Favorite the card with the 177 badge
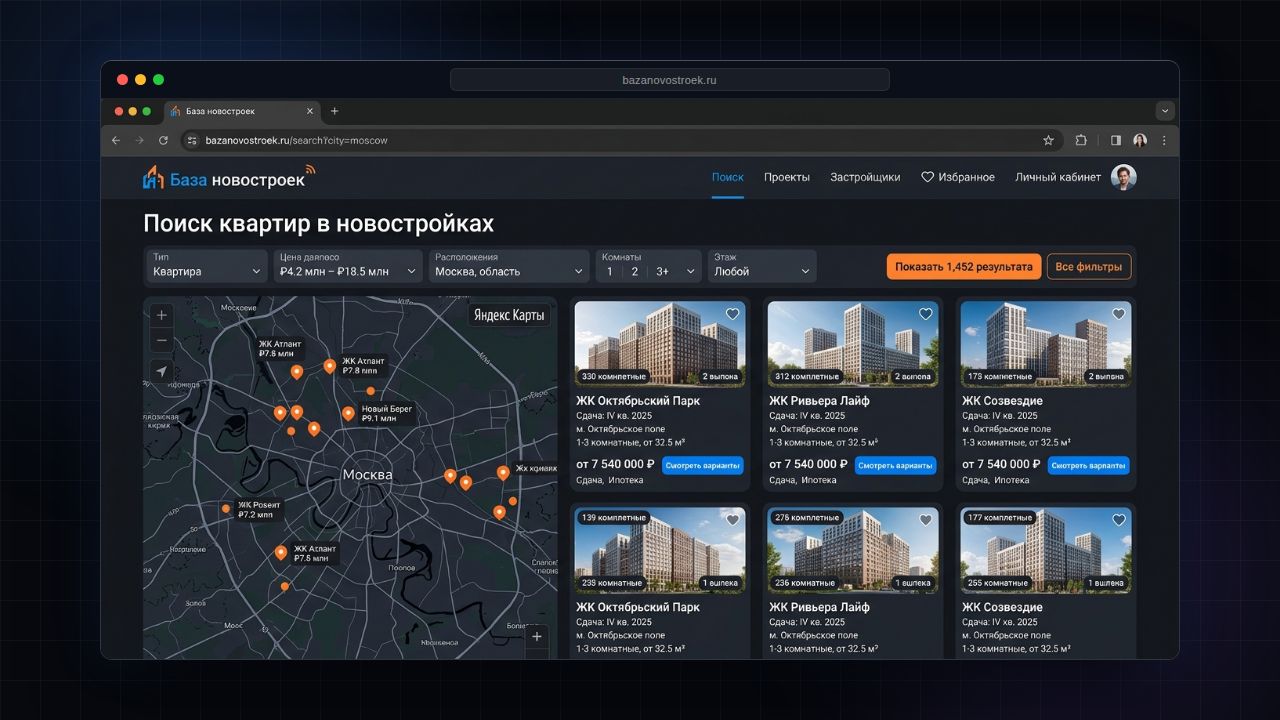Image resolution: width=1280 pixels, height=720 pixels. 1118,520
